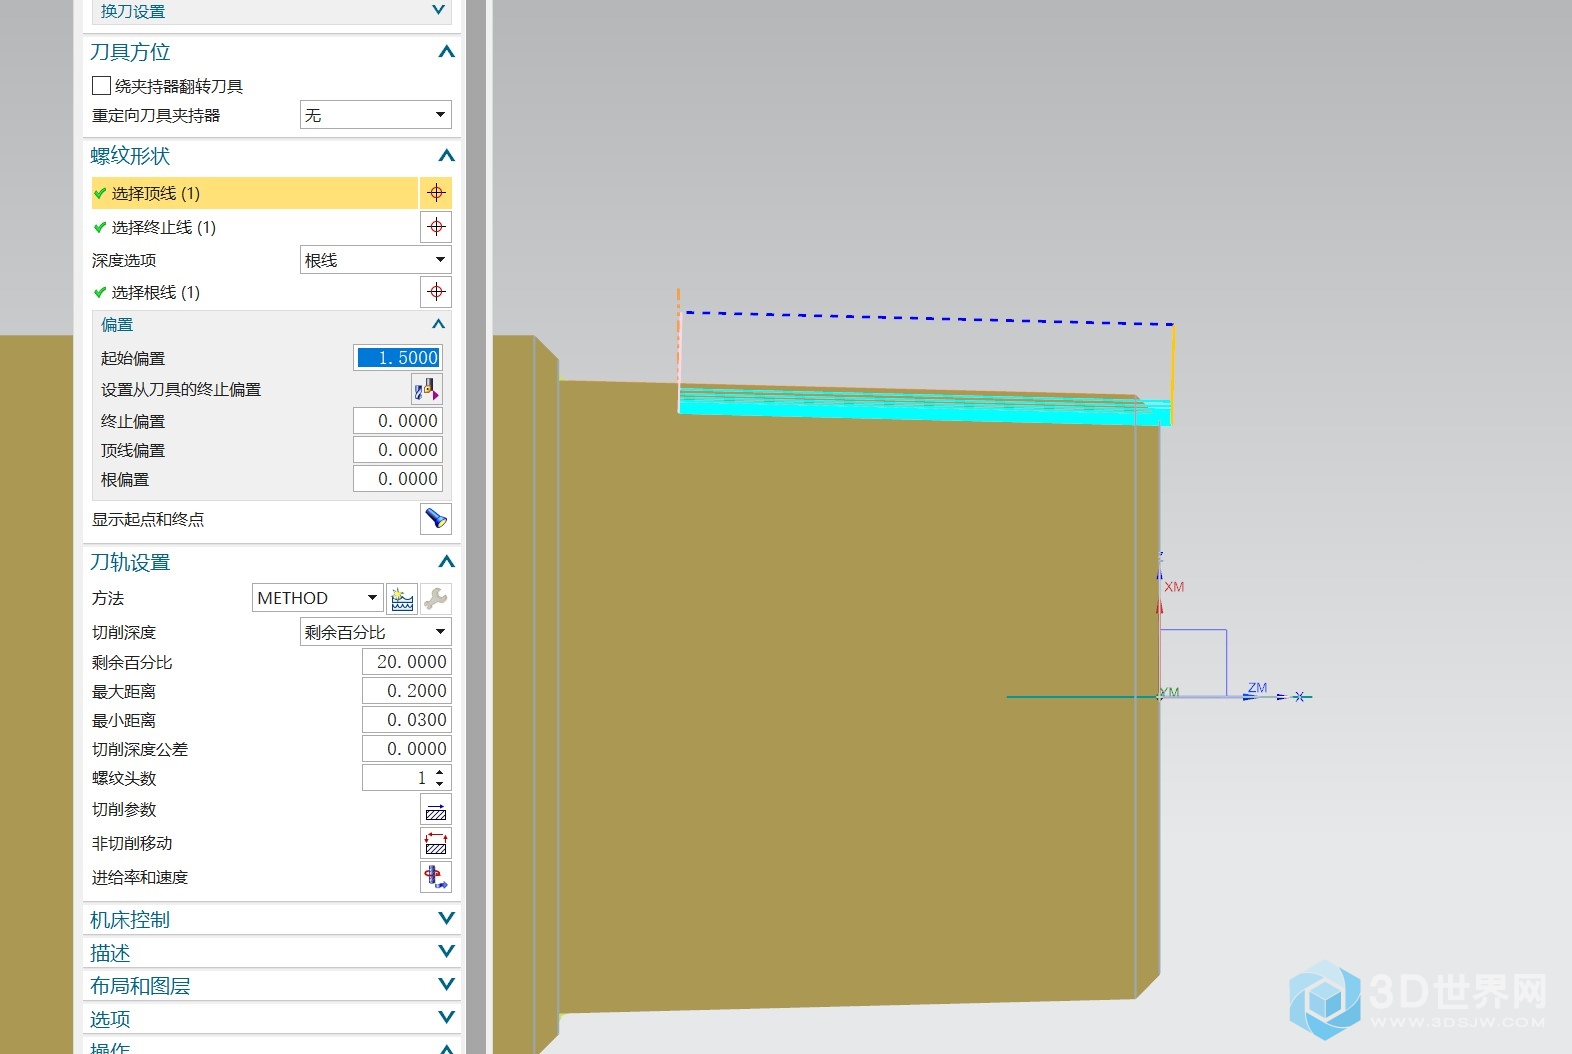
Task: Click the 螺纹头数 value field
Action: pos(396,778)
